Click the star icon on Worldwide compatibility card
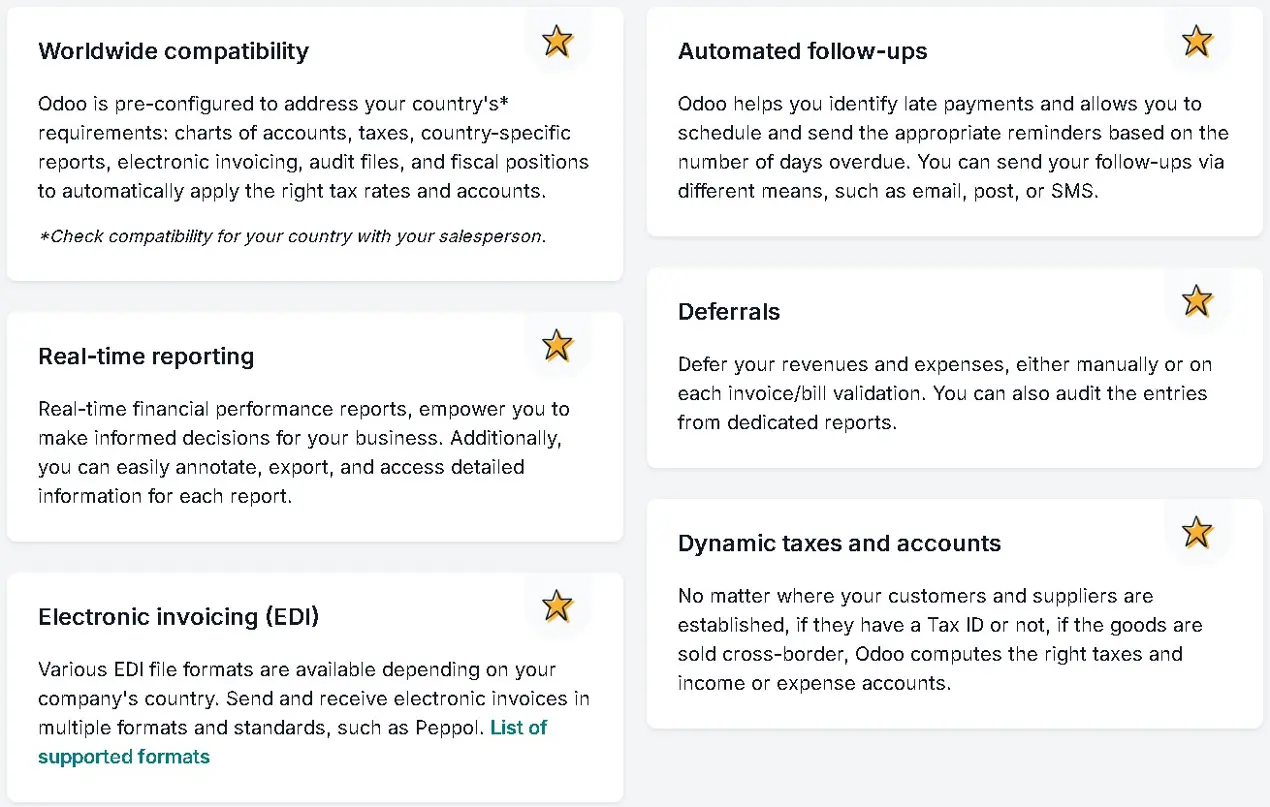Viewport: 1270px width, 807px height. 557,41
